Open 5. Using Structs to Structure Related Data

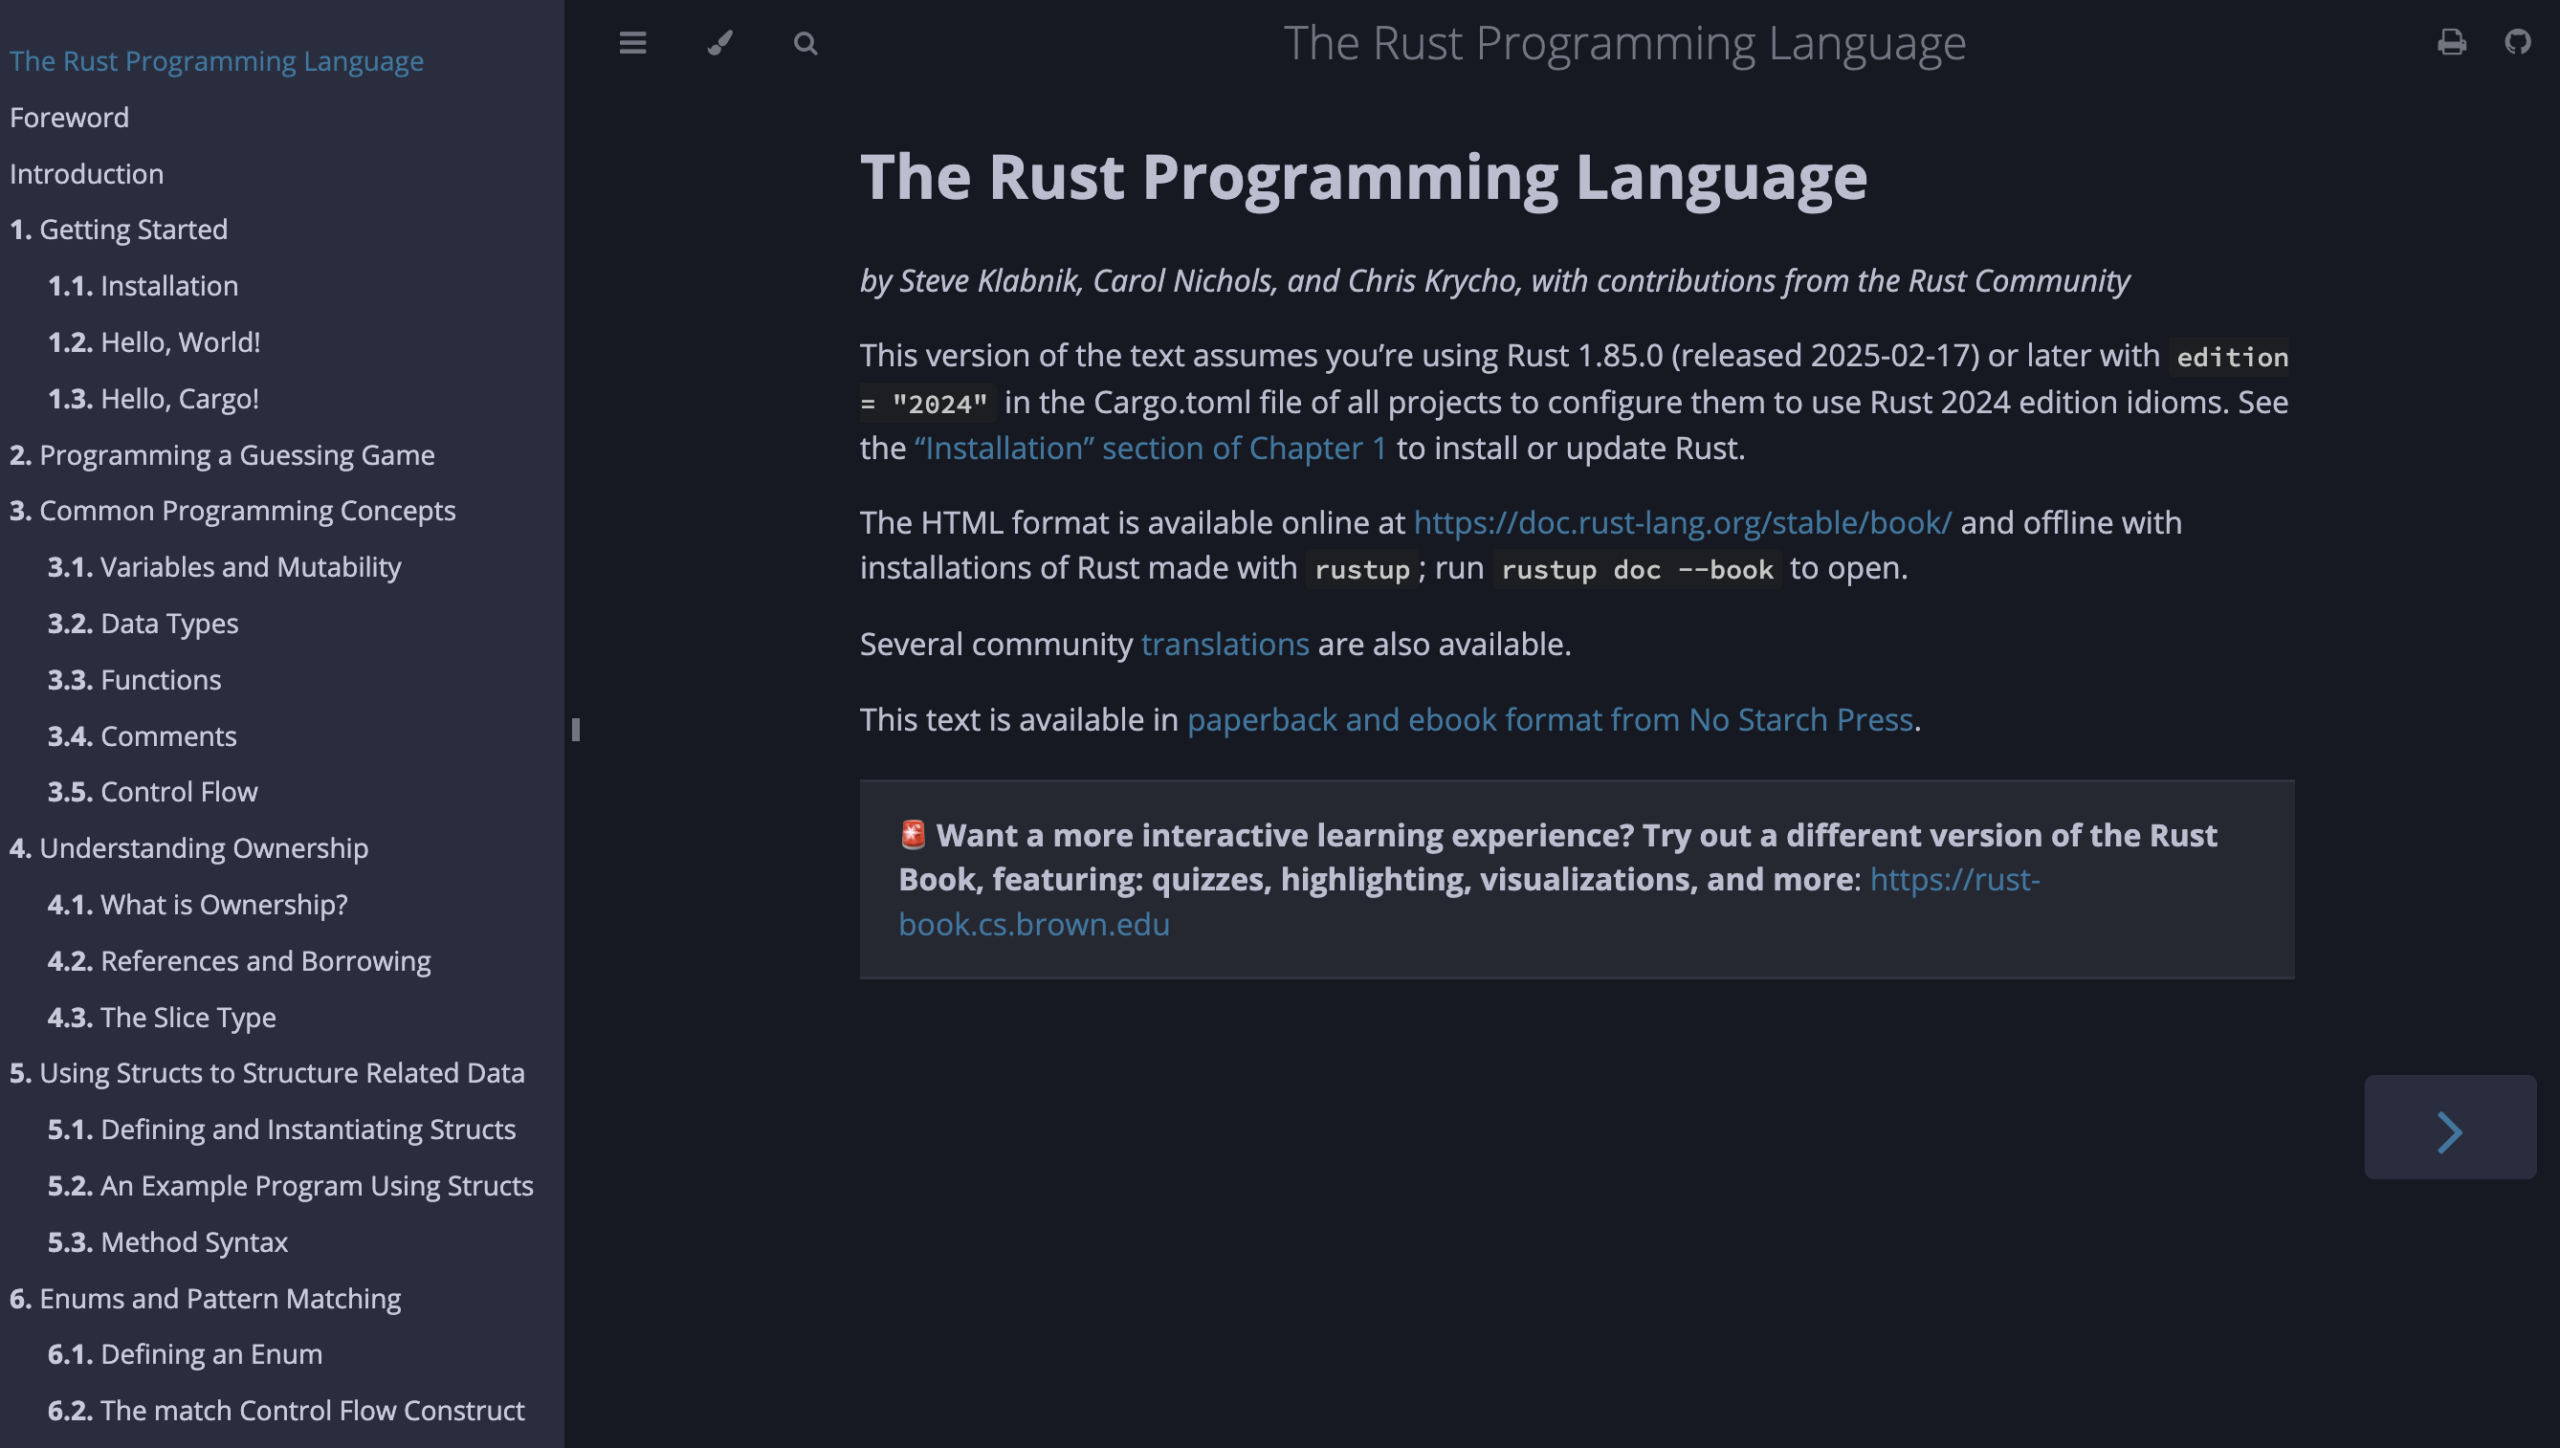(267, 1073)
